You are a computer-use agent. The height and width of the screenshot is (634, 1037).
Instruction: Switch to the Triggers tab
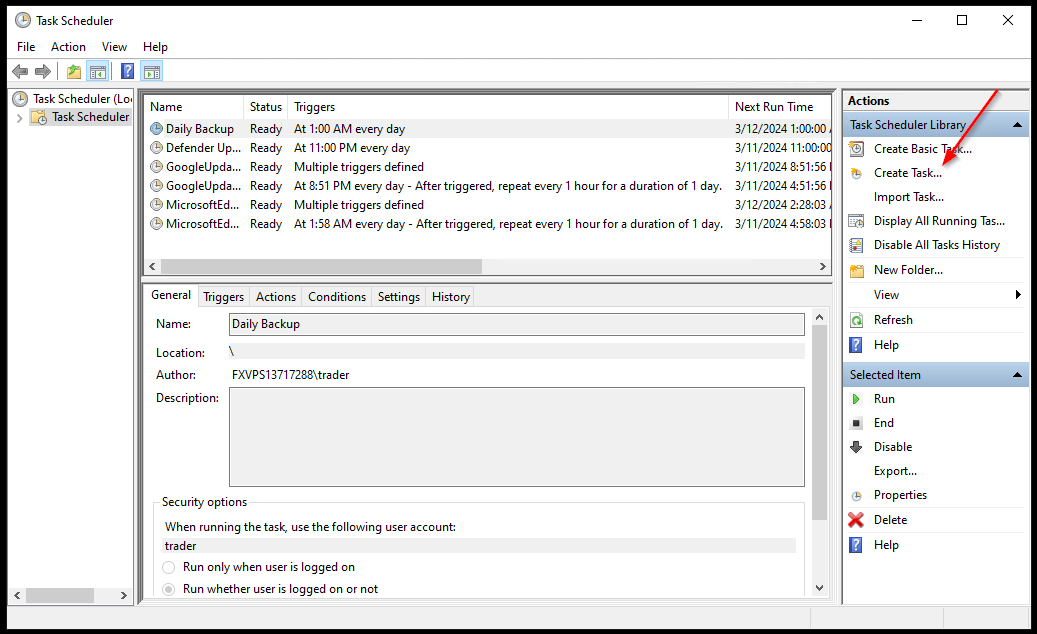223,297
